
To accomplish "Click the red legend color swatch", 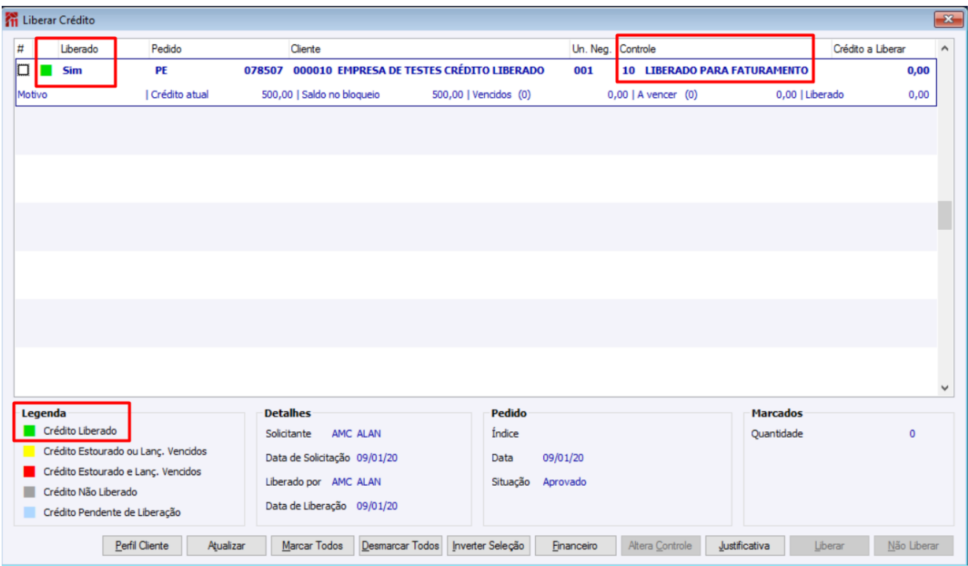I will (29, 472).
